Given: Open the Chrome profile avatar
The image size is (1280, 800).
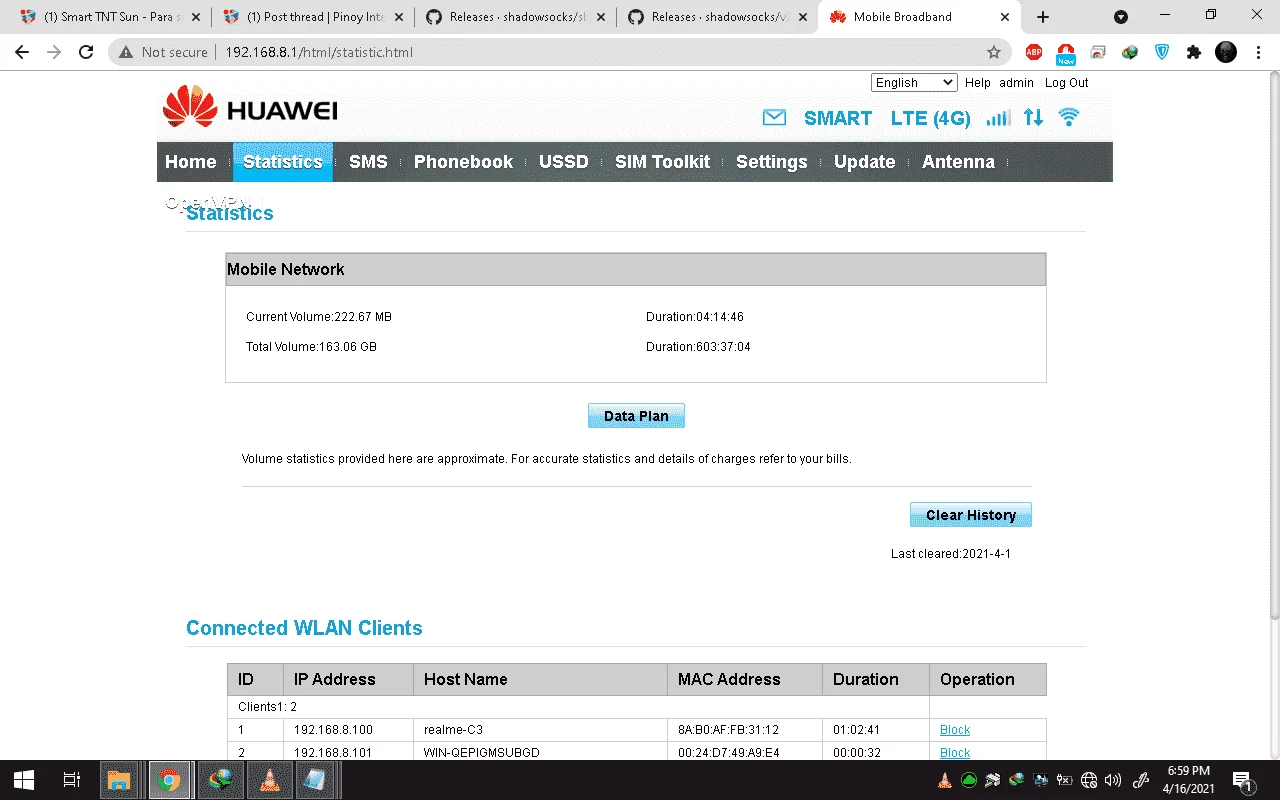Looking at the screenshot, I should [1226, 52].
